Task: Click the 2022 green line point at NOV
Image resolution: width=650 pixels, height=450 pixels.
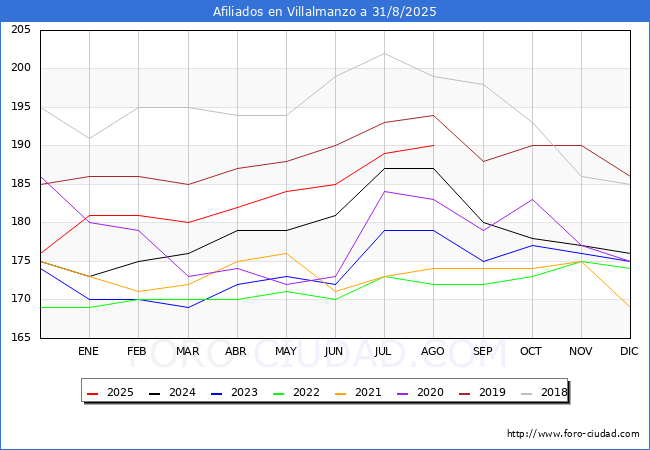Action: [x=582, y=261]
